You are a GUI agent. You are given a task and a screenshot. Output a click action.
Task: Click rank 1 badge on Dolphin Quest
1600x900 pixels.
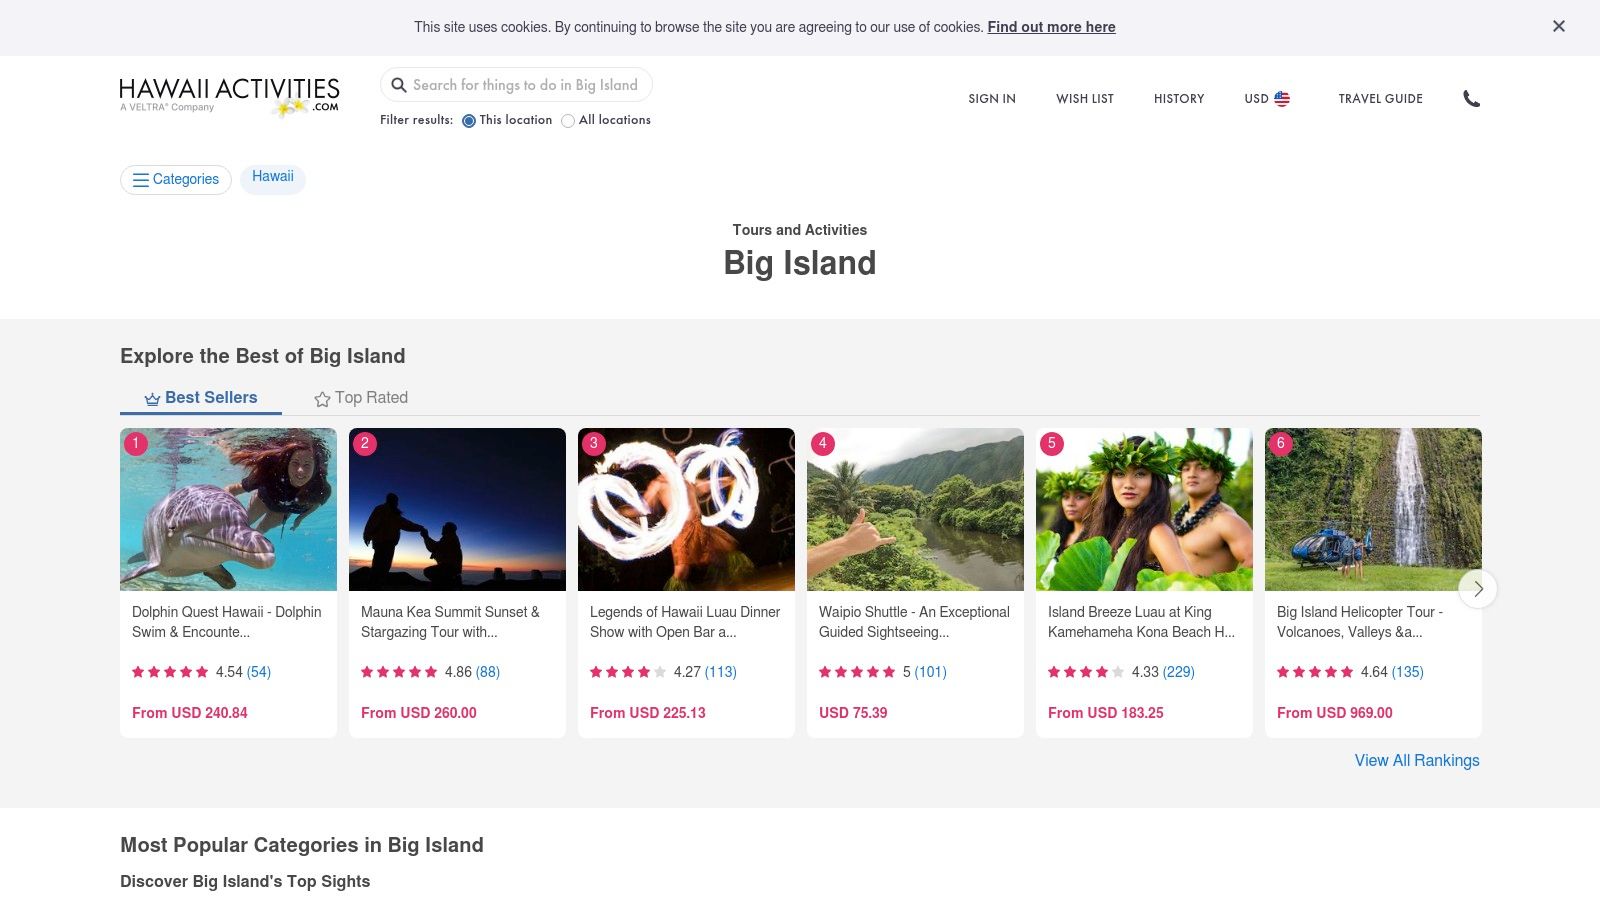136,444
